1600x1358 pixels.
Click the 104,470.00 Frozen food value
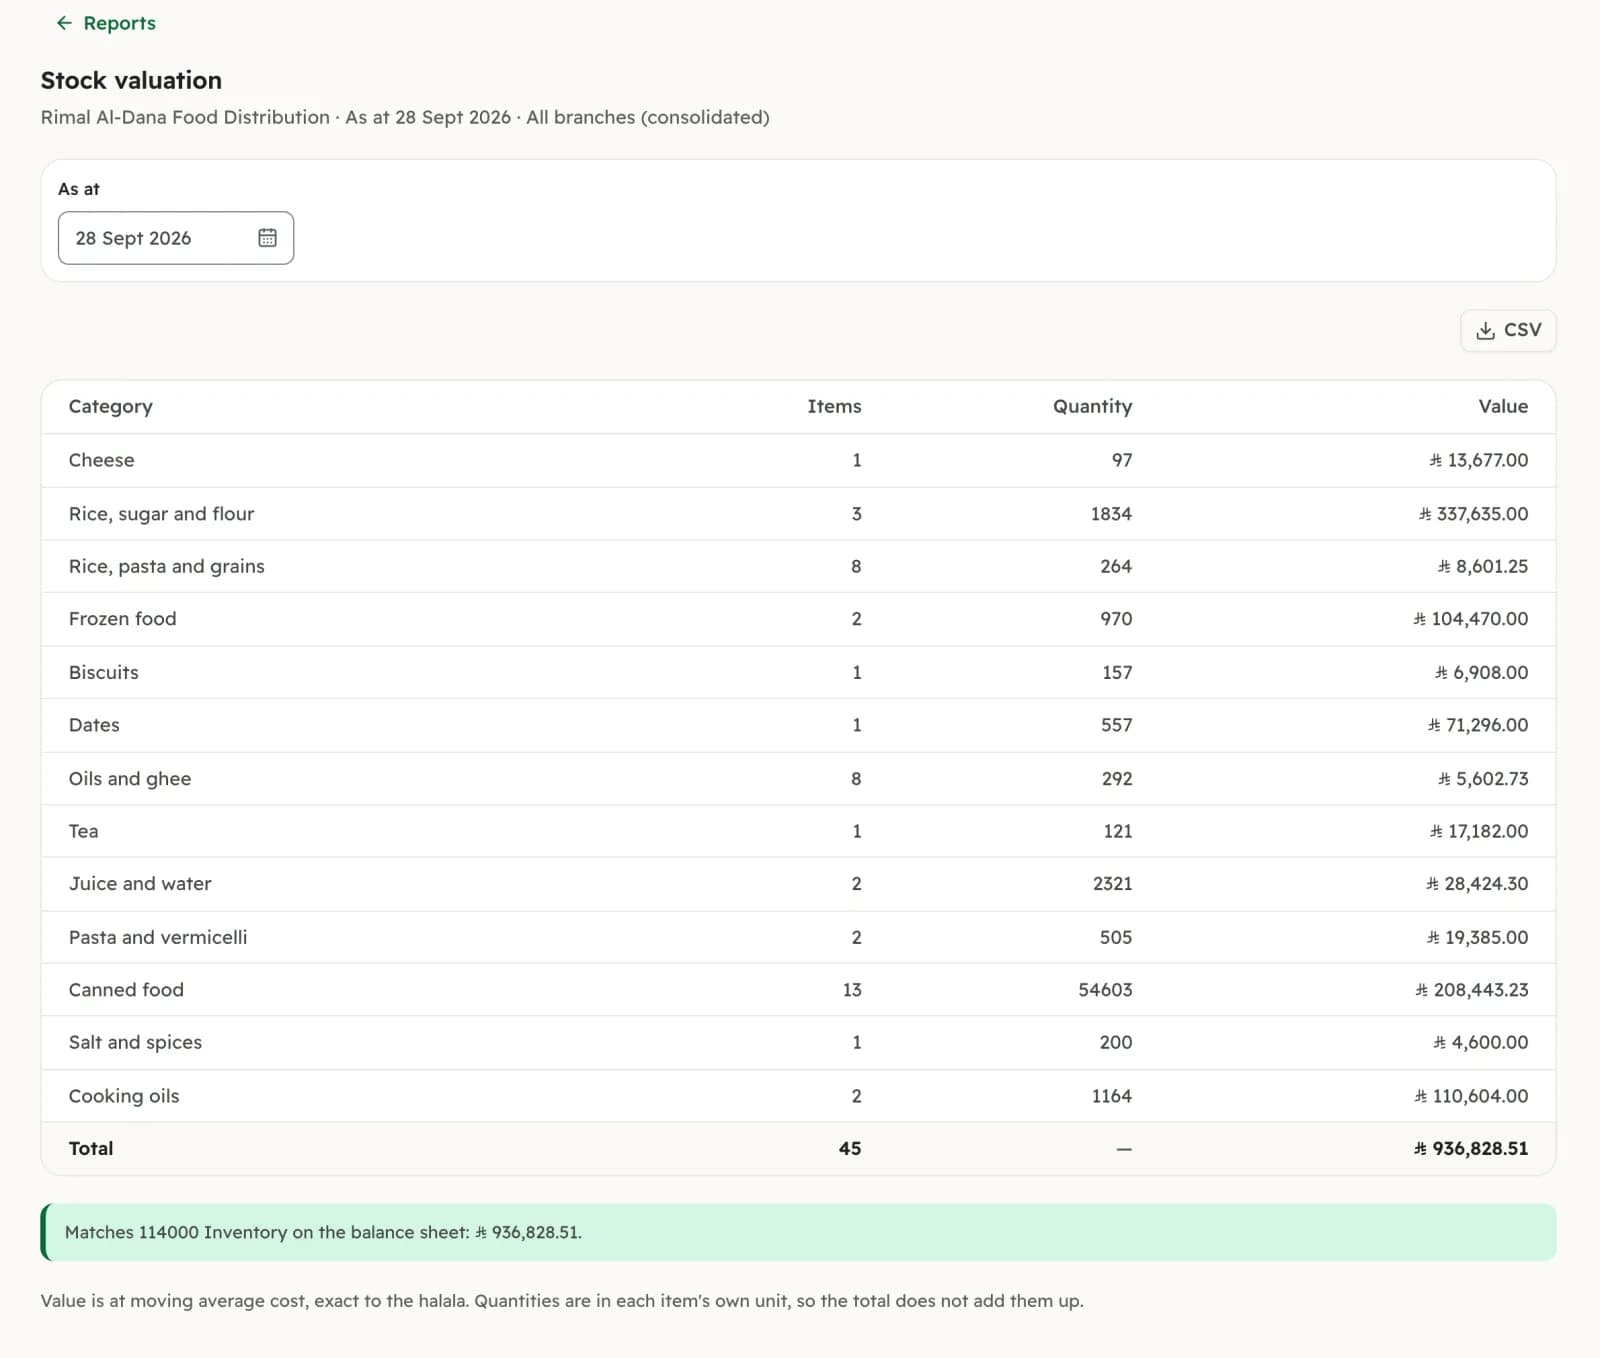click(1470, 619)
